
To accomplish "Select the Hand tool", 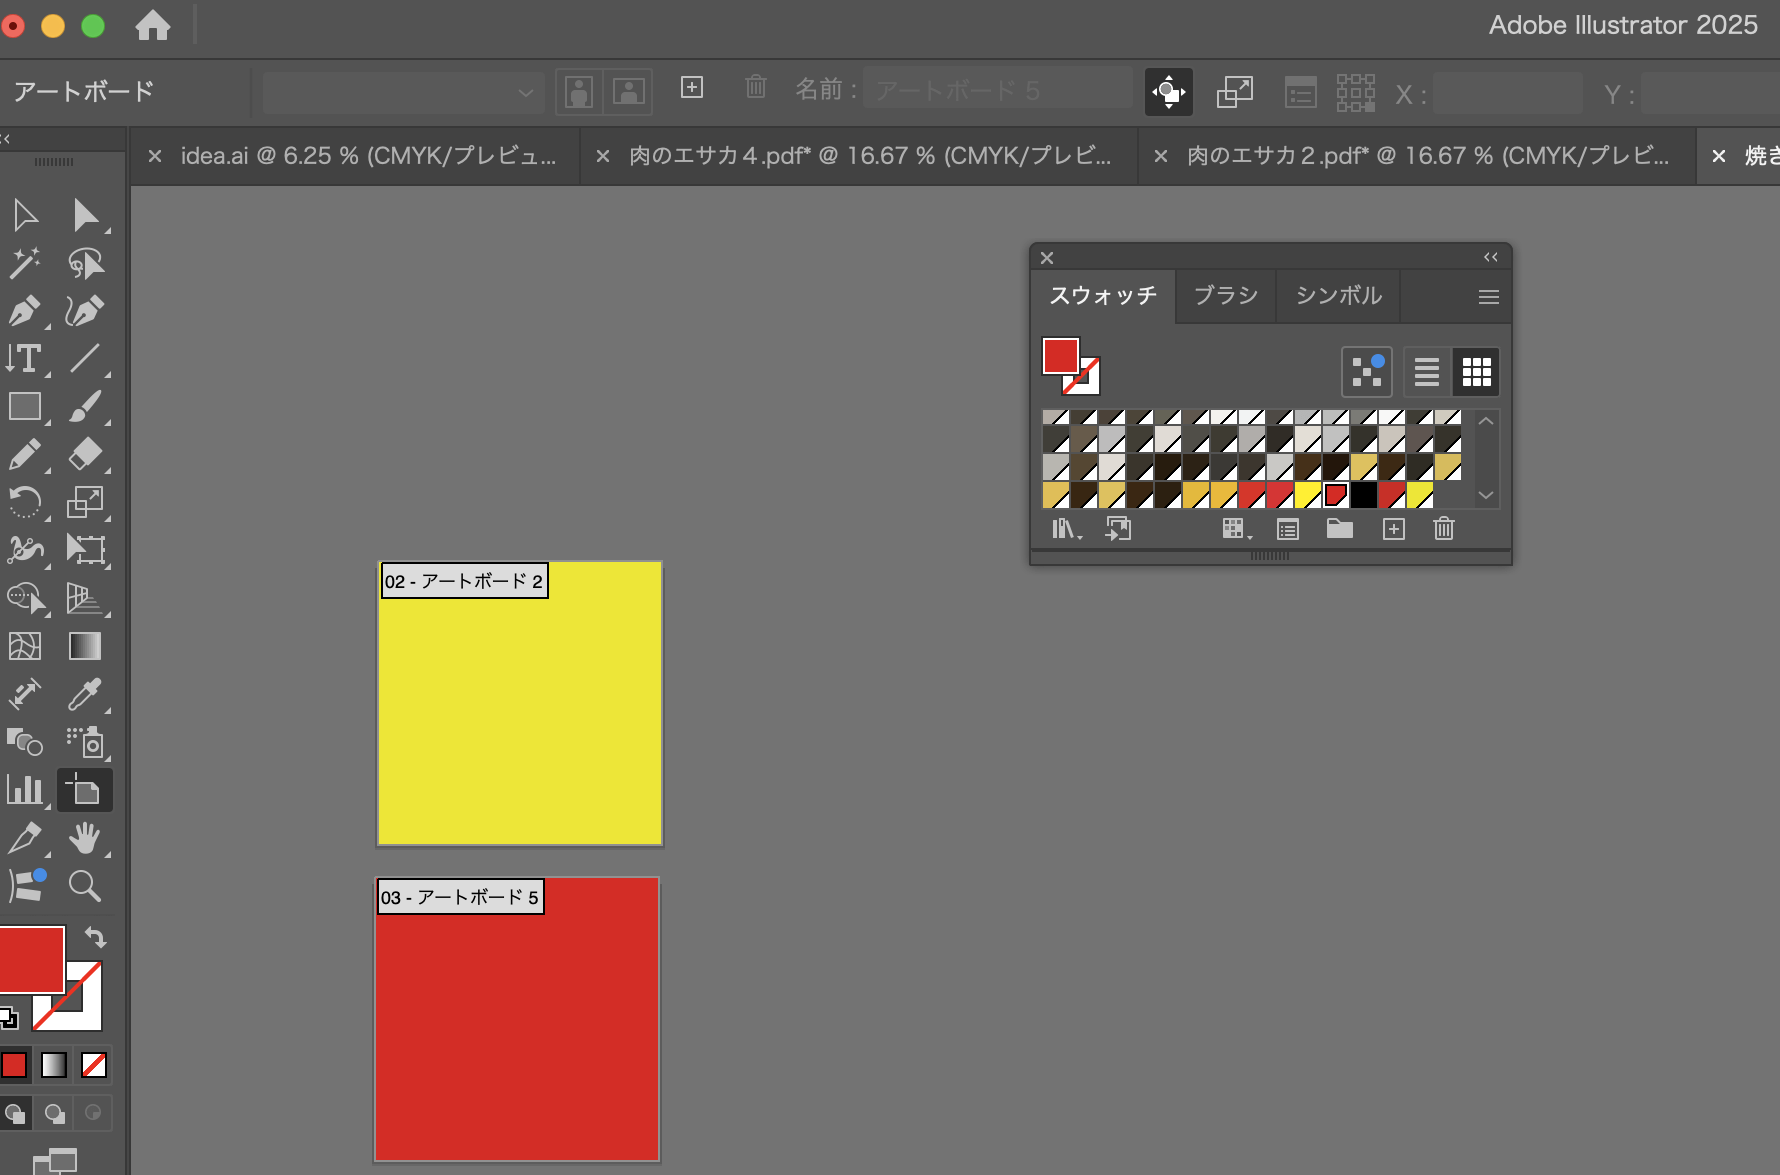I will point(85,838).
